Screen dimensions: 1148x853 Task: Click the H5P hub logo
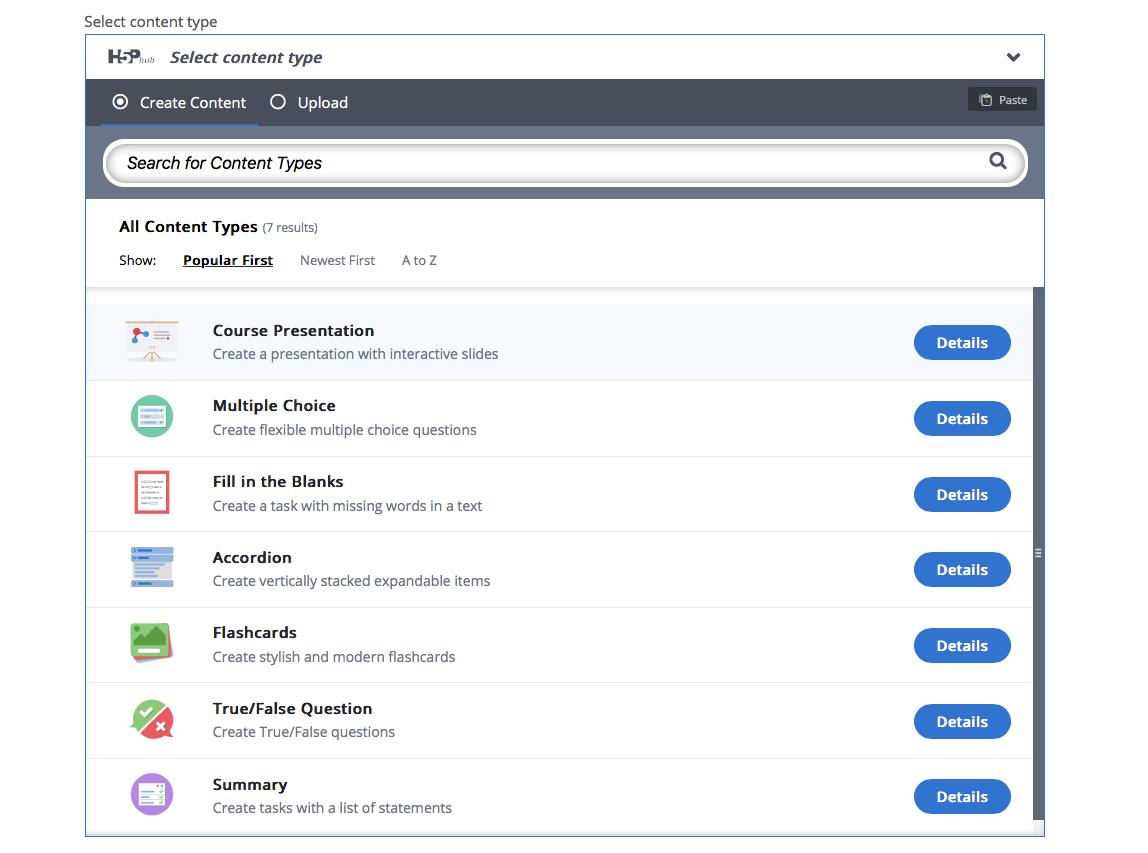point(131,57)
